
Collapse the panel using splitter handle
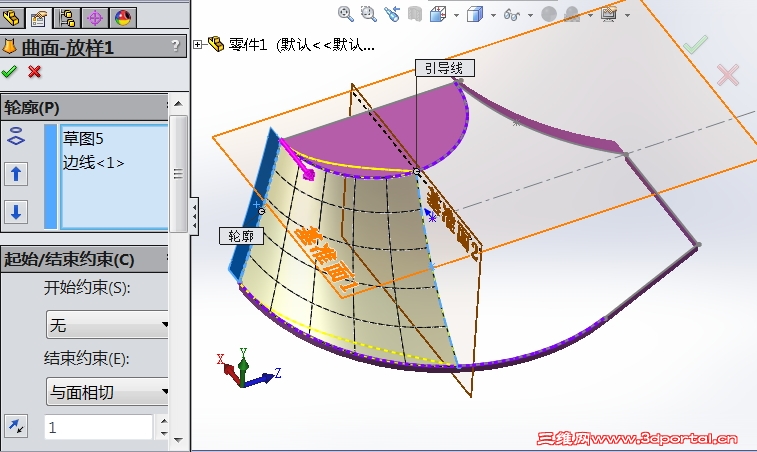(x=194, y=216)
